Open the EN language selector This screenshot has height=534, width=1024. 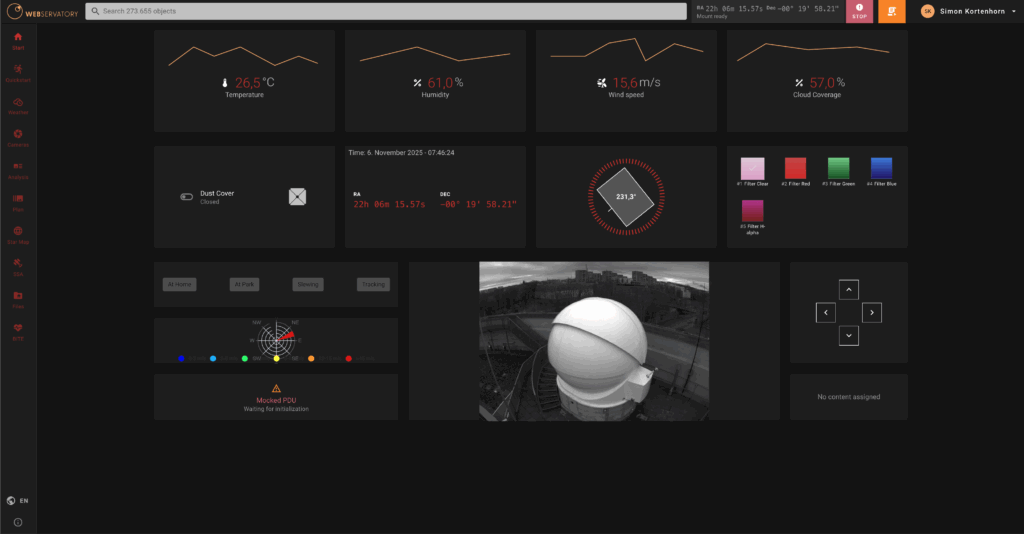click(17, 500)
